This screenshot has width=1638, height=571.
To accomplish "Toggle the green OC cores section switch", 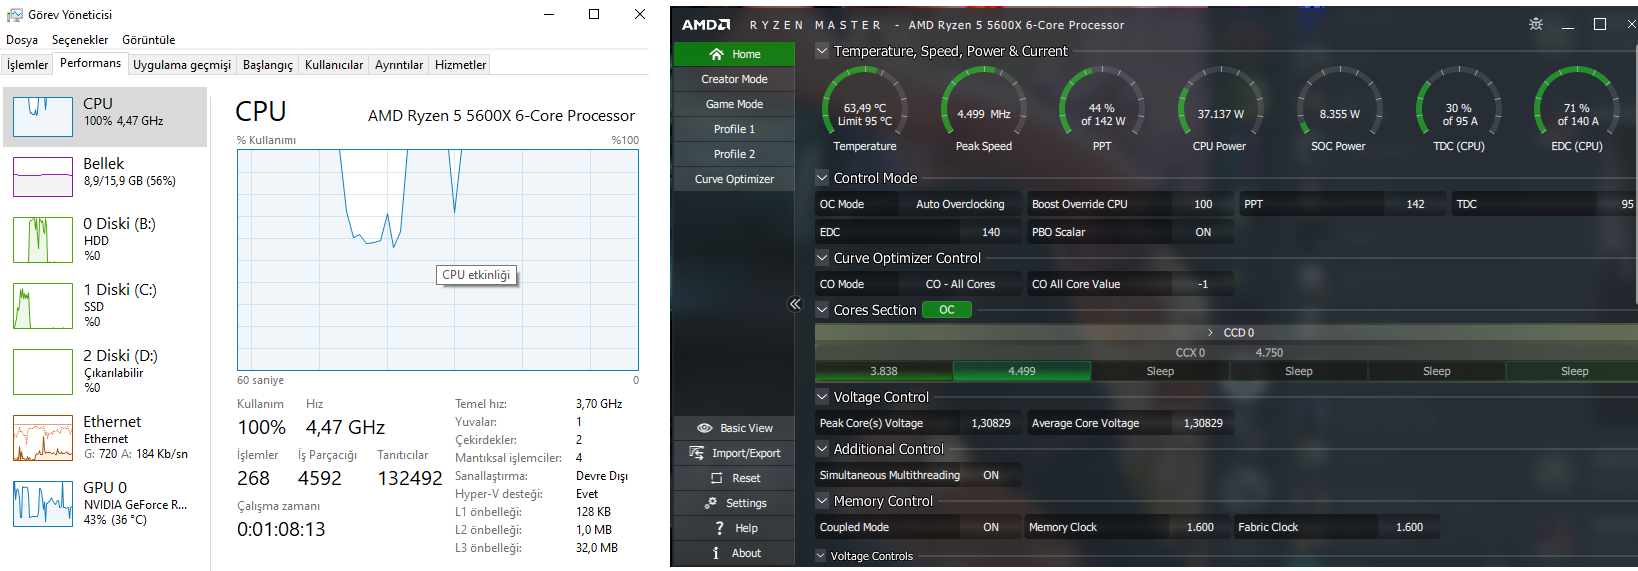I will click(946, 310).
